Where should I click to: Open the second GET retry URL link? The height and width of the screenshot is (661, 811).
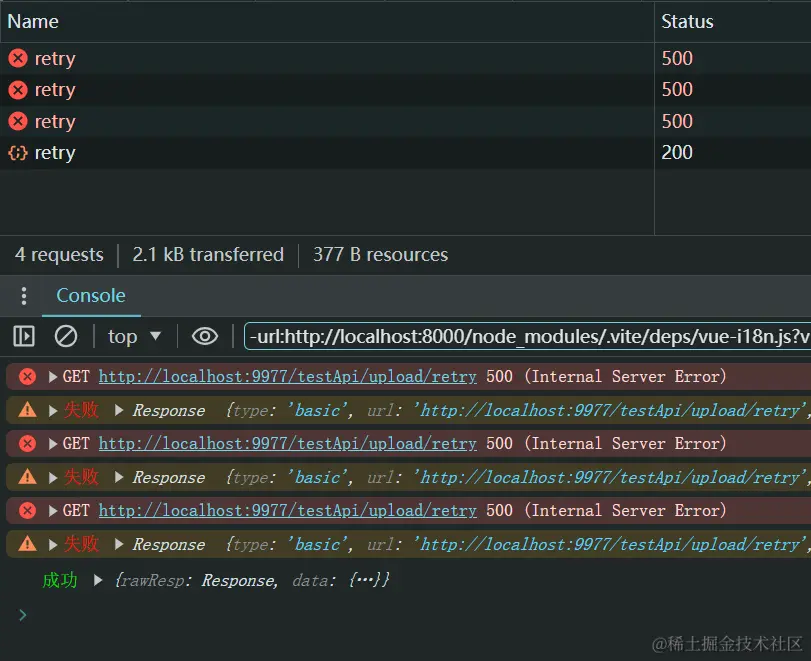[288, 444]
